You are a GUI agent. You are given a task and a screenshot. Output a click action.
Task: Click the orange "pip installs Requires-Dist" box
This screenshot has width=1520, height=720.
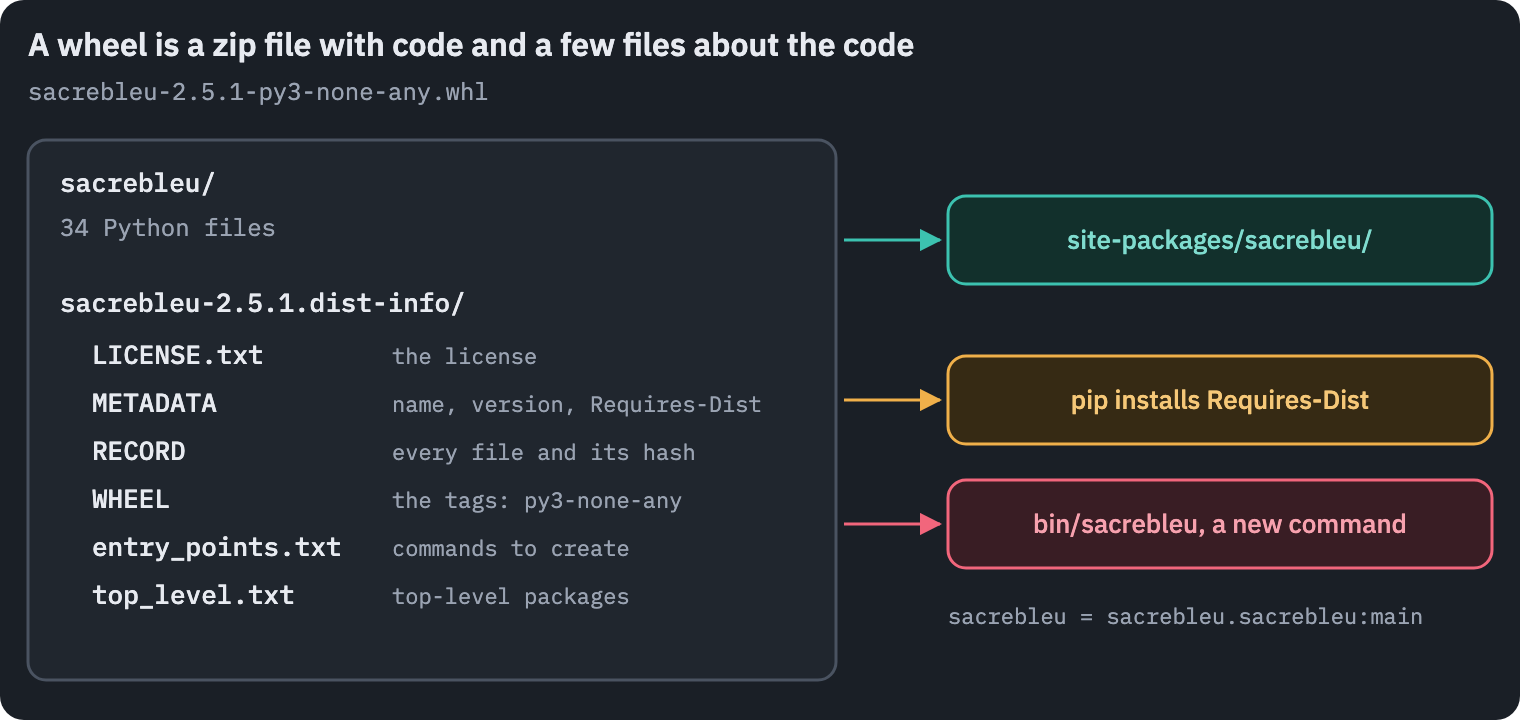1220,400
